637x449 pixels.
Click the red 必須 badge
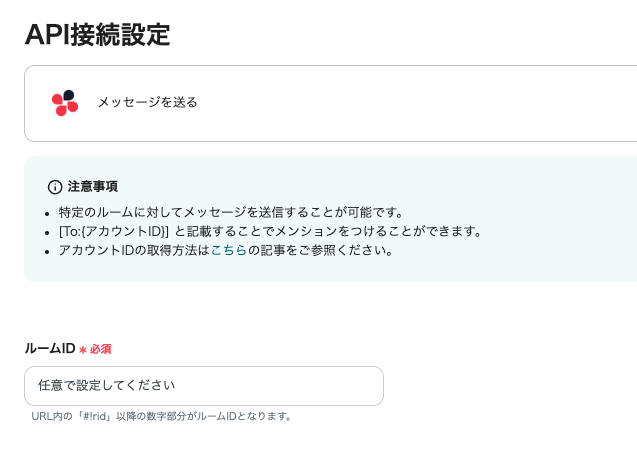(100, 349)
